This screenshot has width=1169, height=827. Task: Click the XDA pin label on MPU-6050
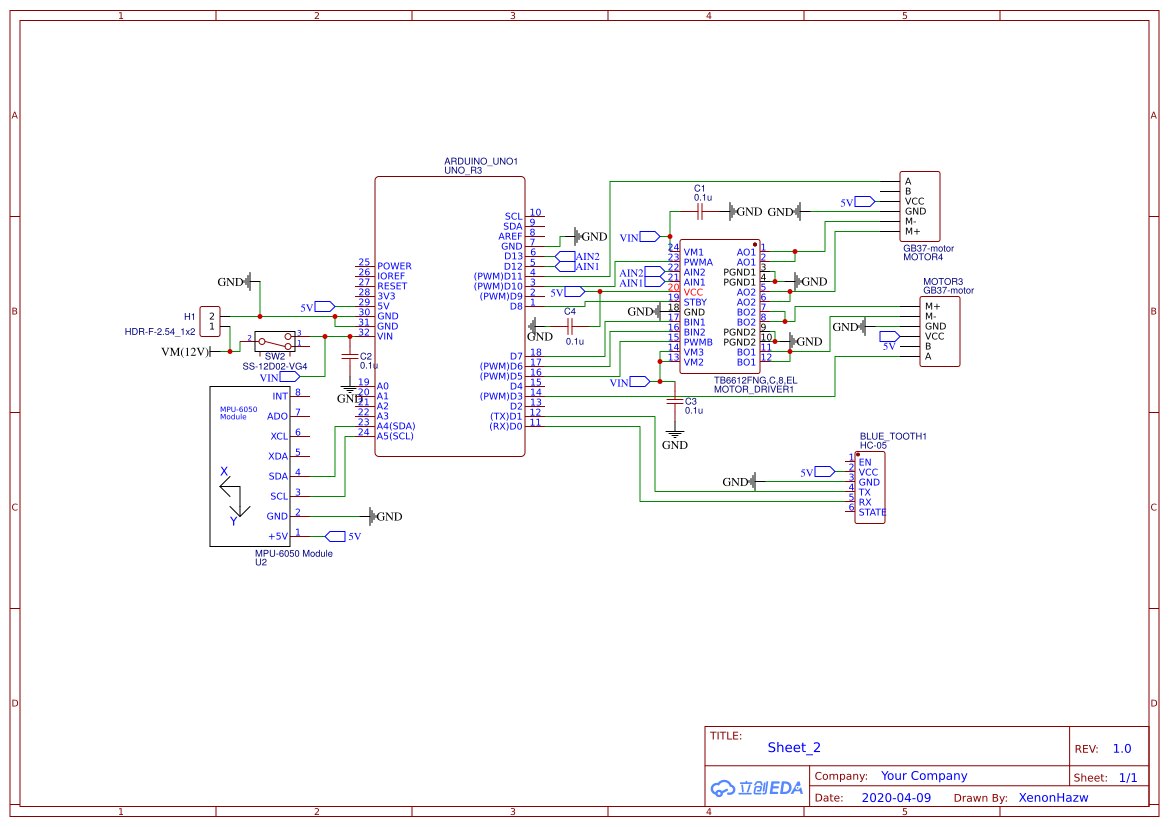278,456
